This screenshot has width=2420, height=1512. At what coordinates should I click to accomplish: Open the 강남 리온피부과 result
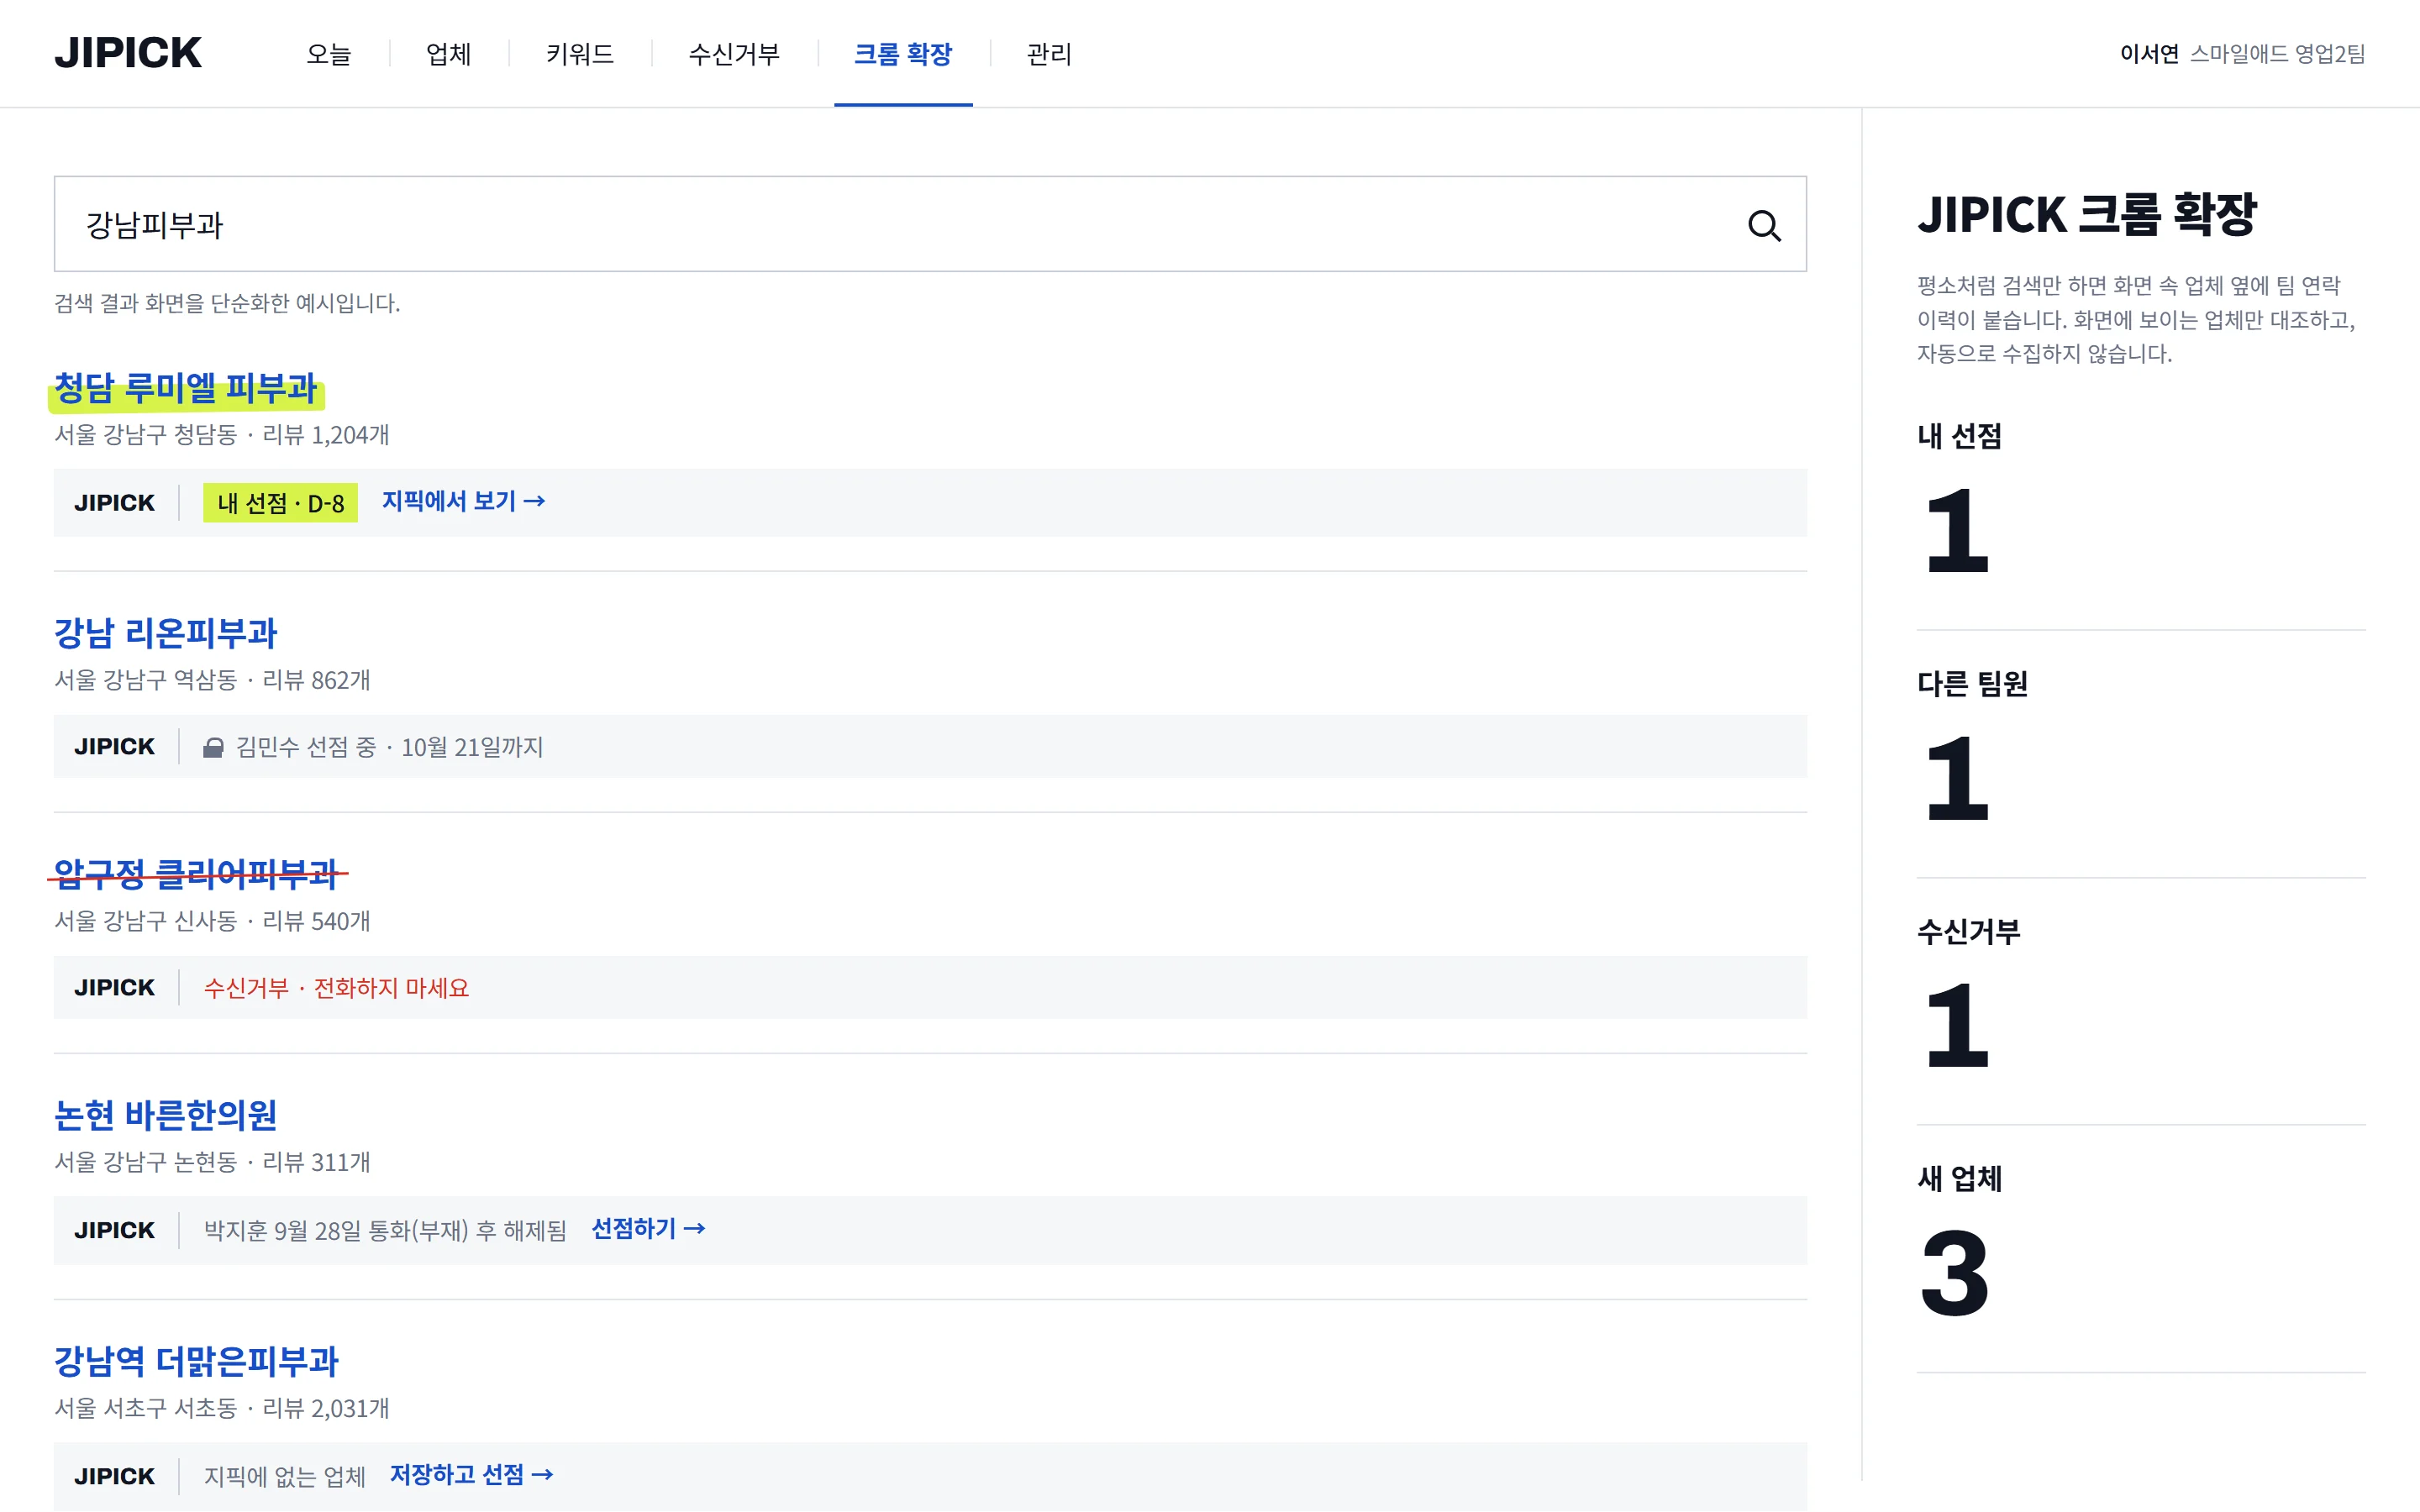pyautogui.click(x=165, y=633)
